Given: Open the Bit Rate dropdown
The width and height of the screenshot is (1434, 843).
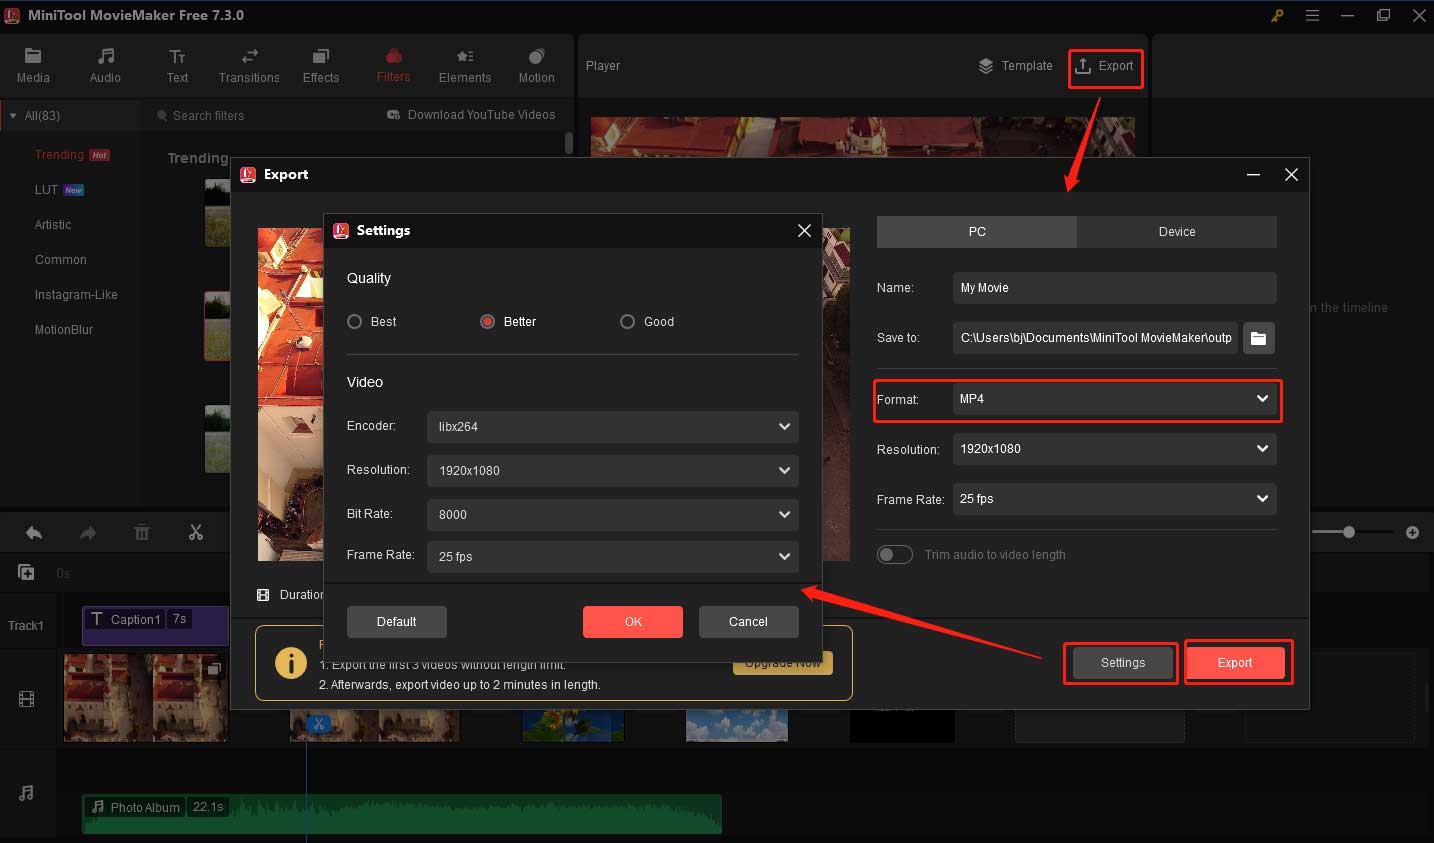Looking at the screenshot, I should point(612,515).
